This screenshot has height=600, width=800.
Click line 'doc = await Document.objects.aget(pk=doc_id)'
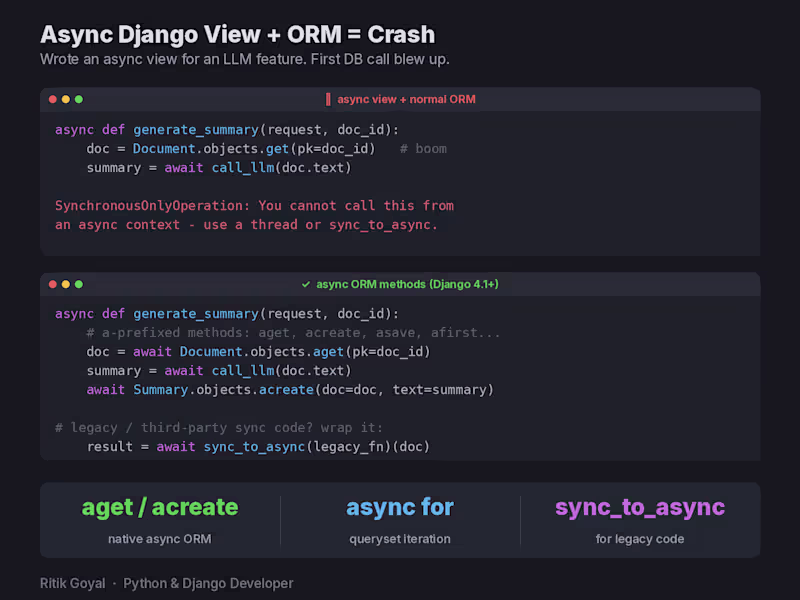259,352
